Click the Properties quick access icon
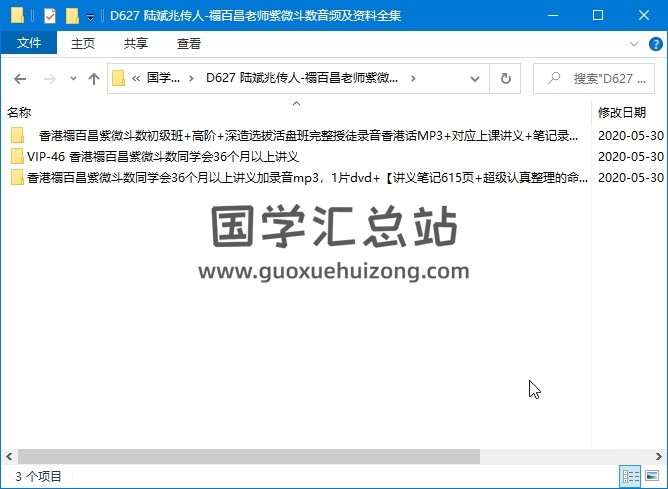The width and height of the screenshot is (668, 489). tap(50, 16)
